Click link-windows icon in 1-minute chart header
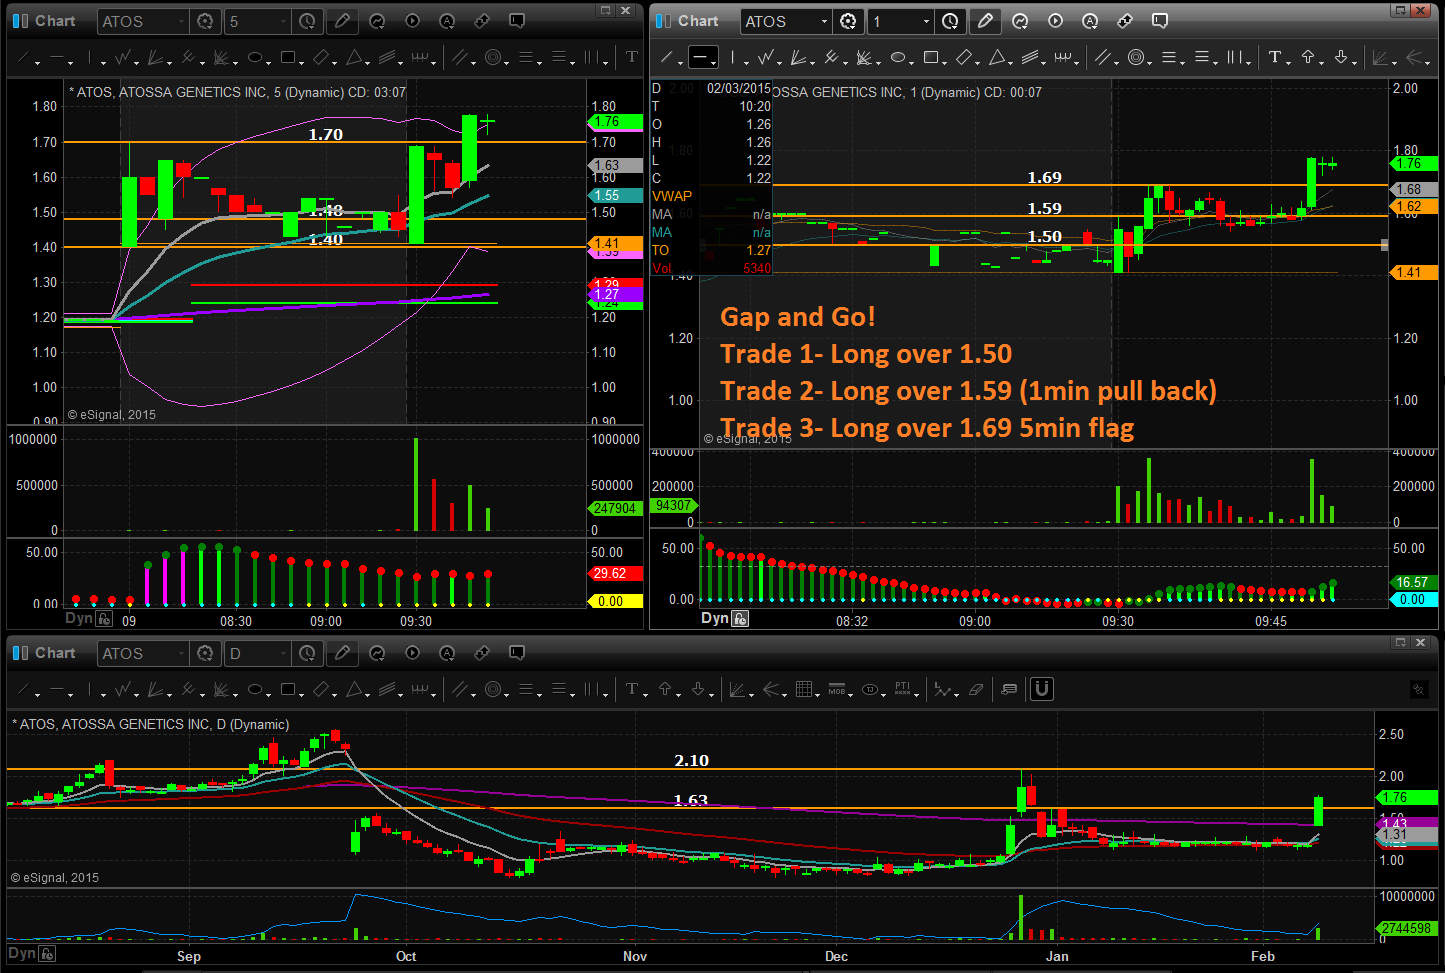Screen dimensions: 1445x973 coord(1125,21)
